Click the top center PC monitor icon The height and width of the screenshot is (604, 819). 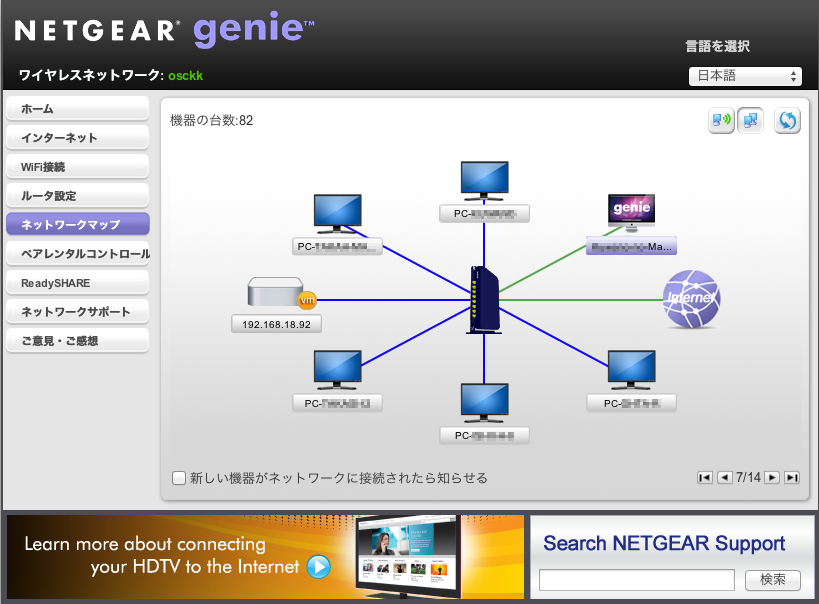click(484, 181)
